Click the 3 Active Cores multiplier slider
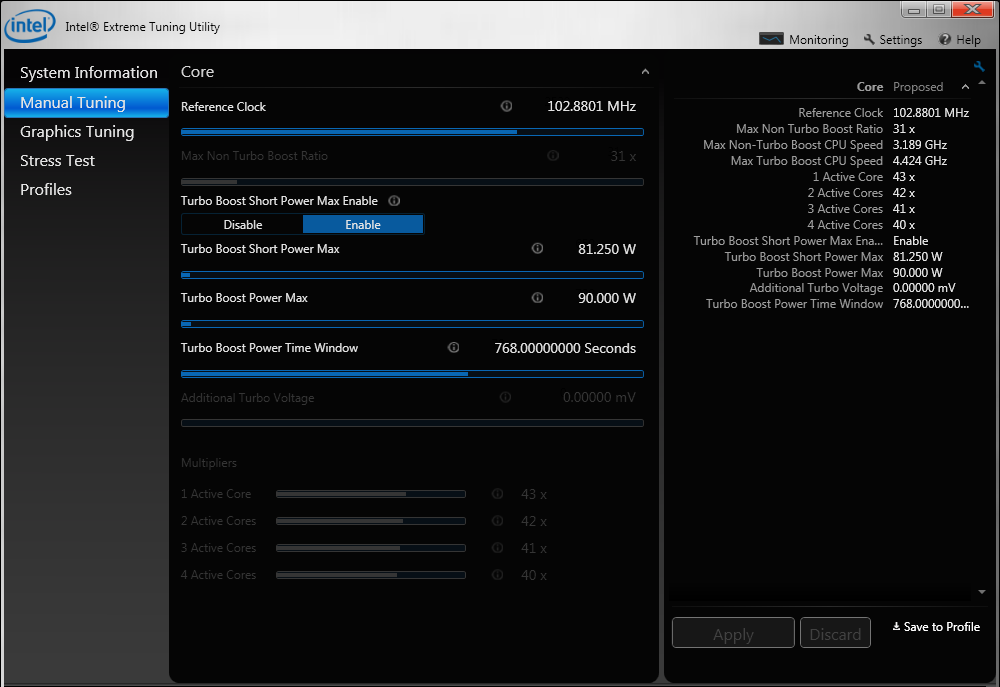This screenshot has height=687, width=1000. tap(371, 548)
